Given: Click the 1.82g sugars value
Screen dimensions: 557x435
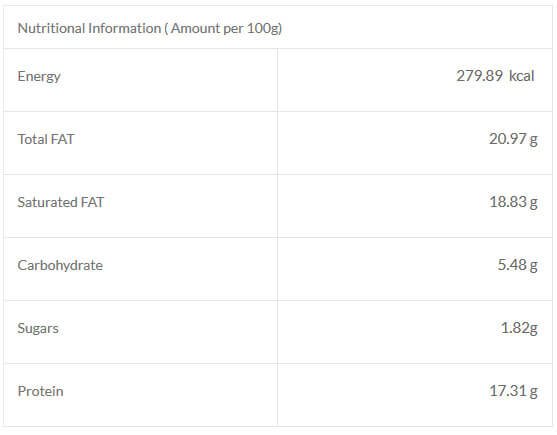Looking at the screenshot, I should [x=519, y=328].
